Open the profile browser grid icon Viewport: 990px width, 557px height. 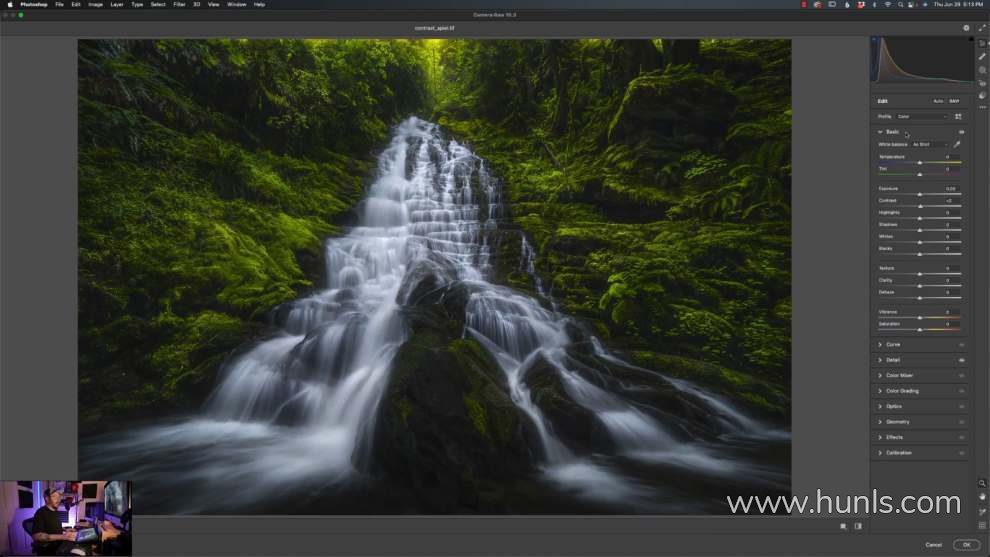pos(958,117)
